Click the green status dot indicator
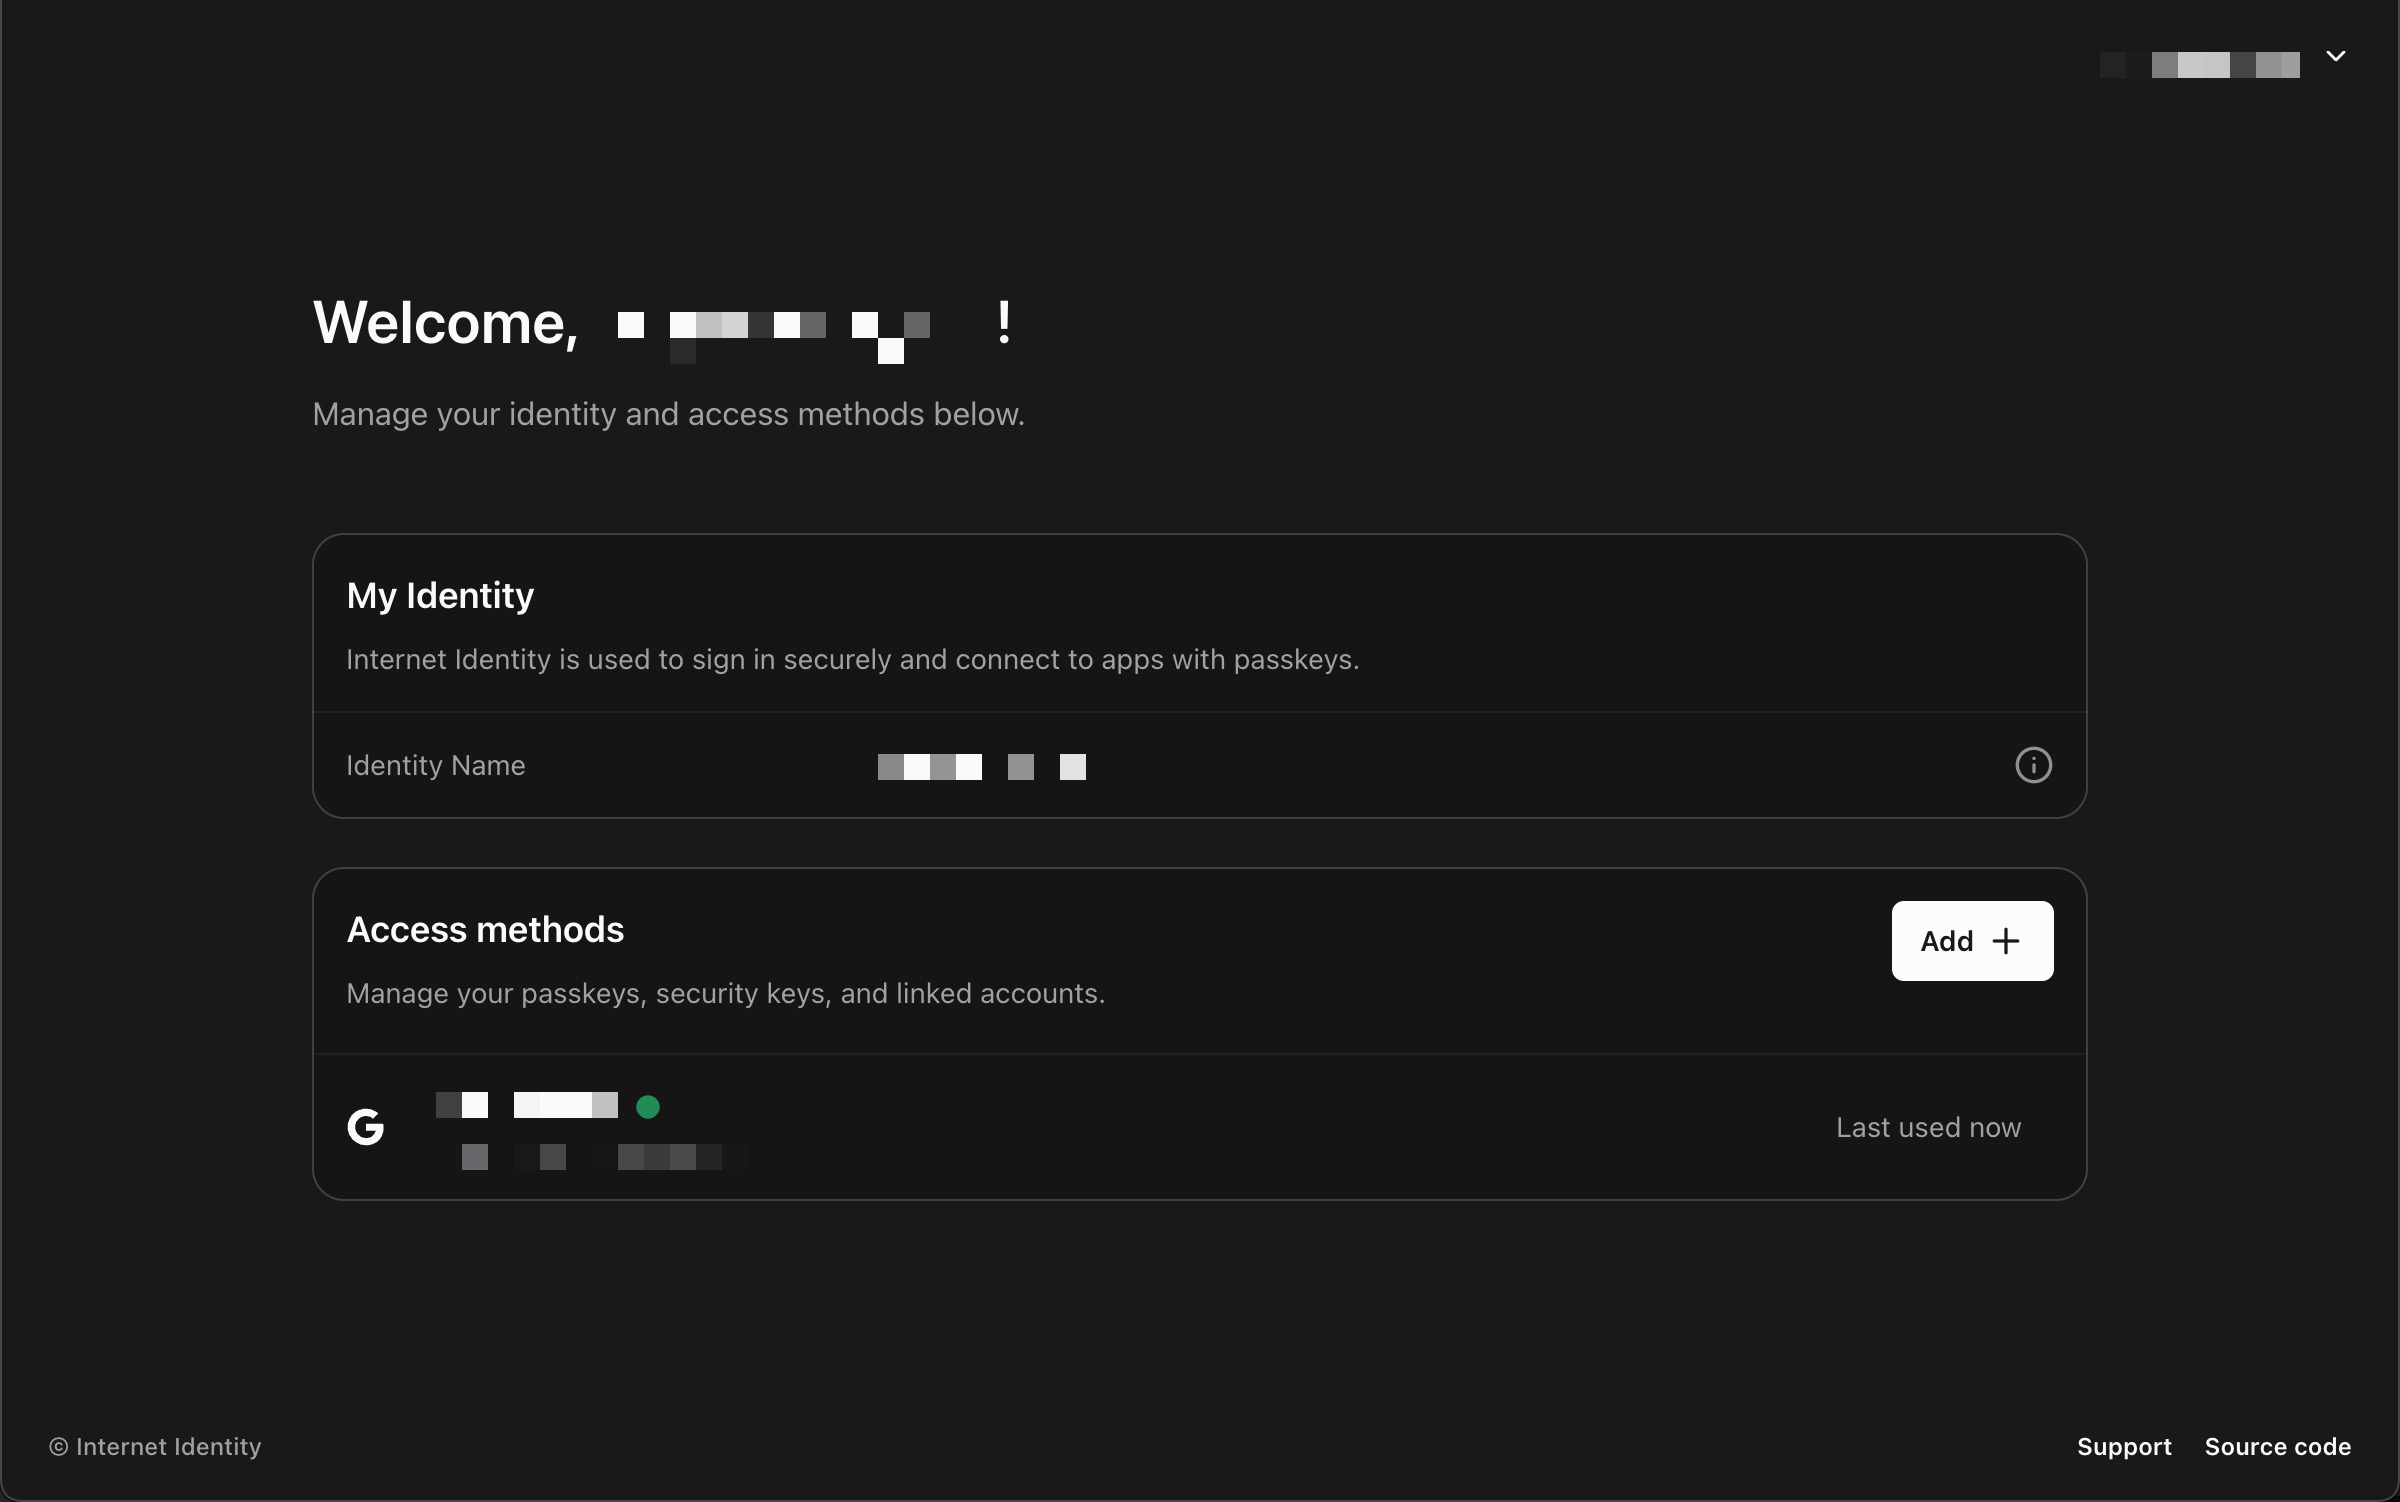Screen dimensions: 2400x1502 [x=648, y=1106]
